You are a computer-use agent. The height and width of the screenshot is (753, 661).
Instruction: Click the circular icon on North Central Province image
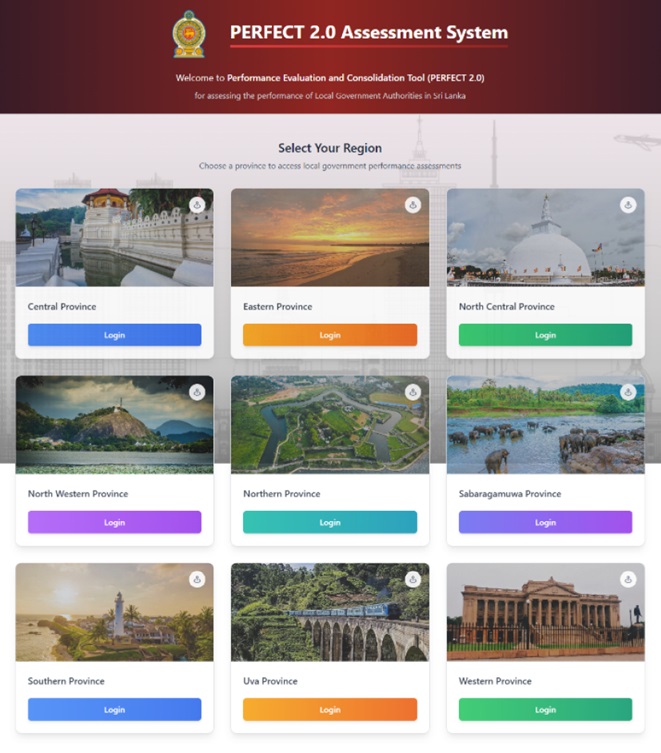(x=628, y=205)
